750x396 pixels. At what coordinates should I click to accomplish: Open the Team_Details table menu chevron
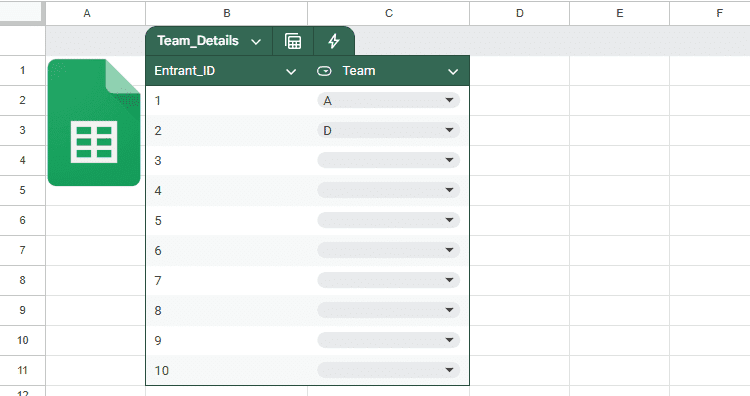click(x=256, y=42)
